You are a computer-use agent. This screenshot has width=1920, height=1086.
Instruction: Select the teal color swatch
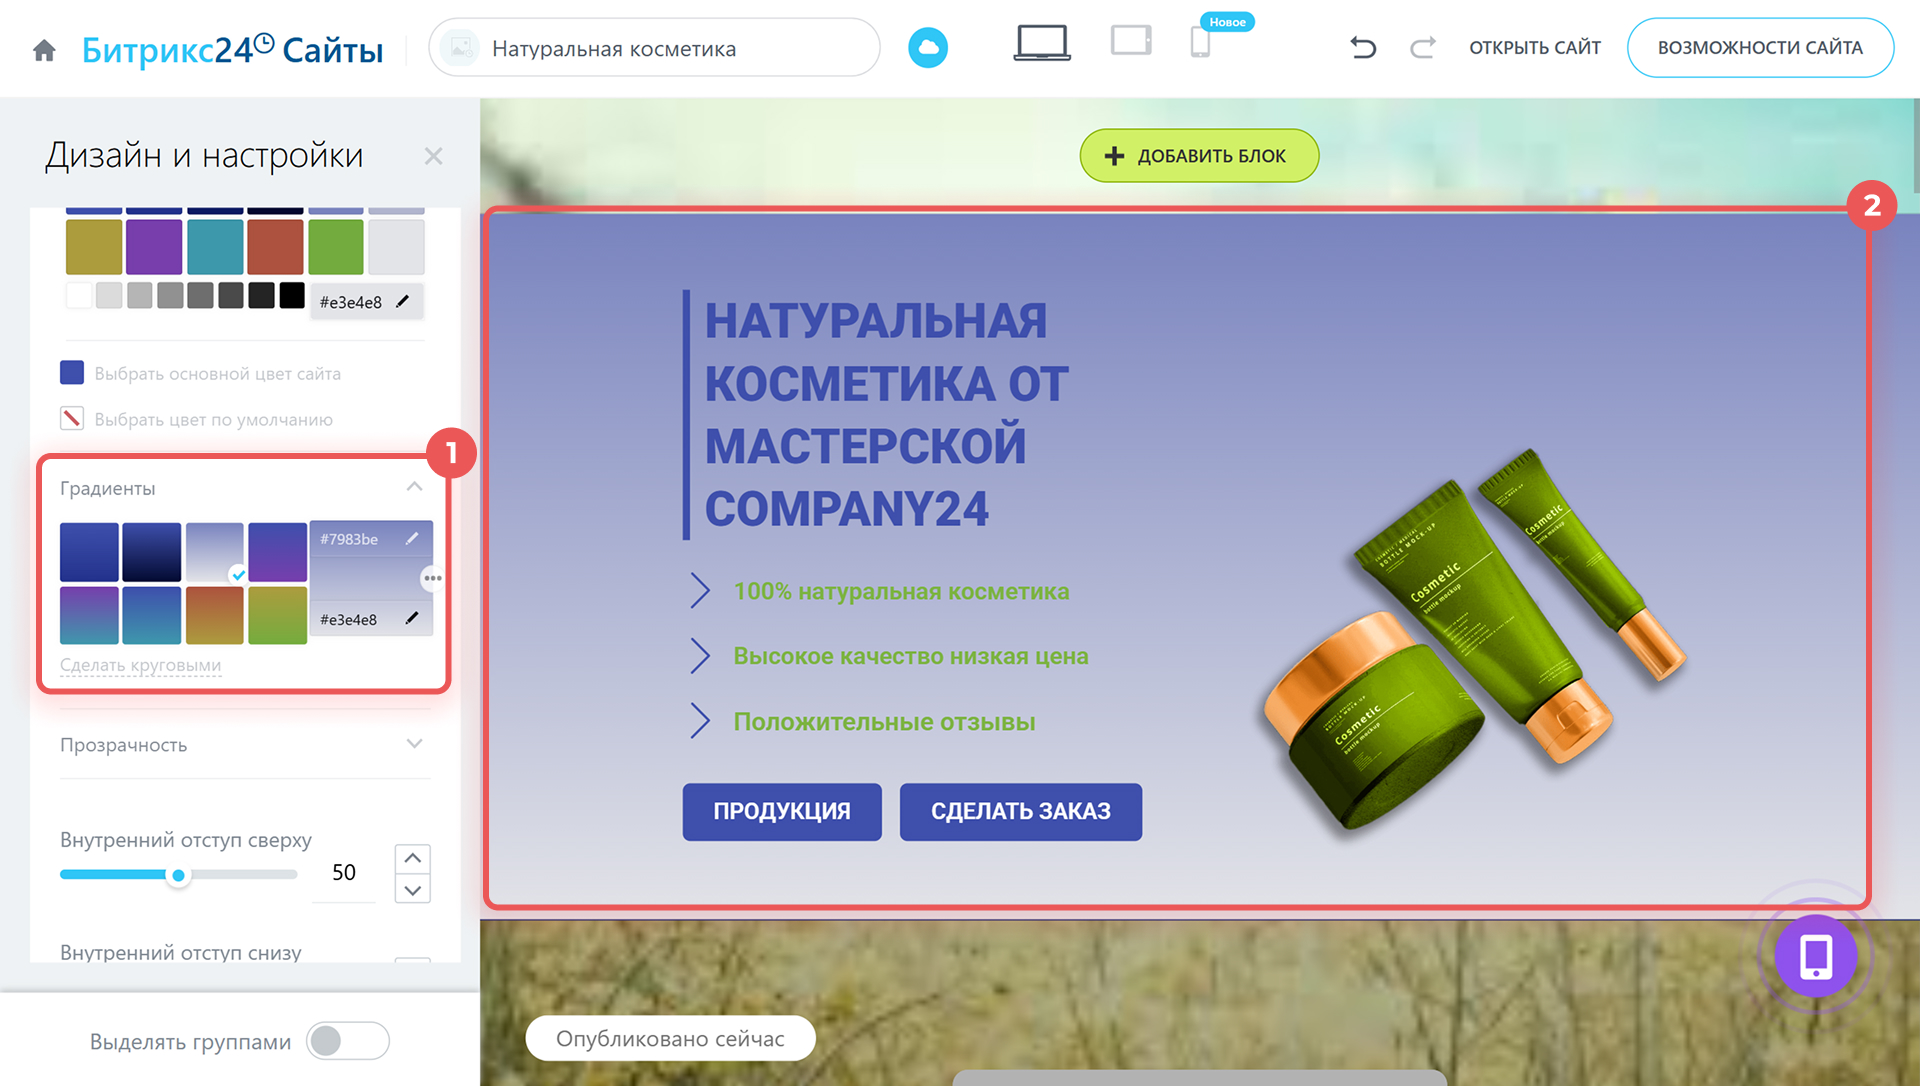tap(215, 247)
